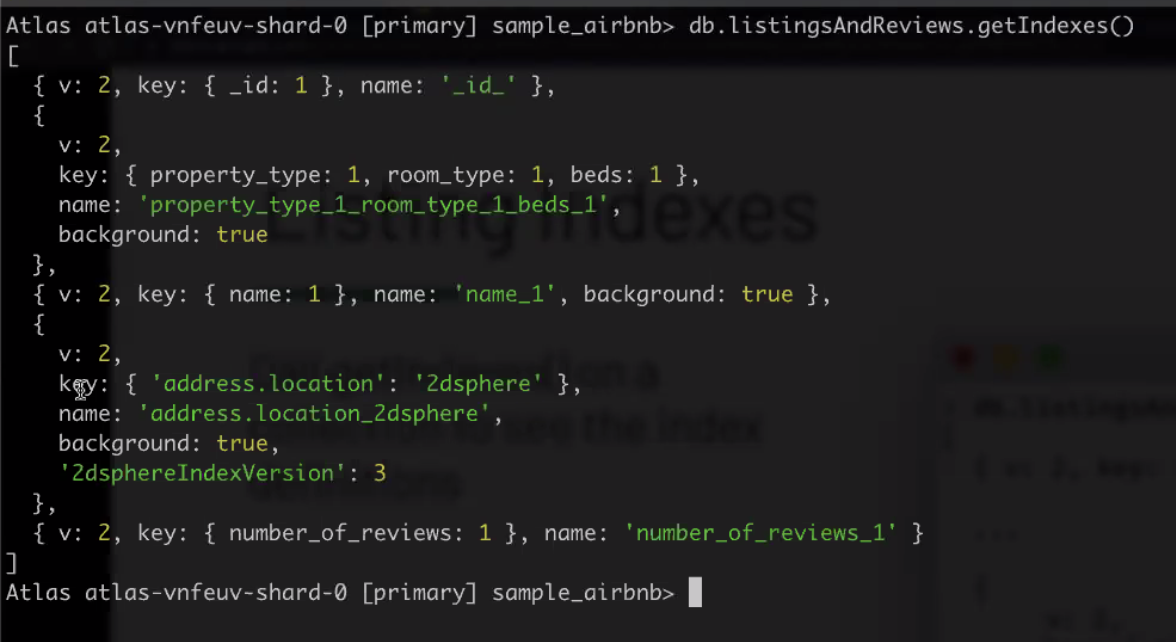Click the 'property_type_1_room_type_1_beds_1' index name
The width and height of the screenshot is (1176, 642).
pos(373,206)
